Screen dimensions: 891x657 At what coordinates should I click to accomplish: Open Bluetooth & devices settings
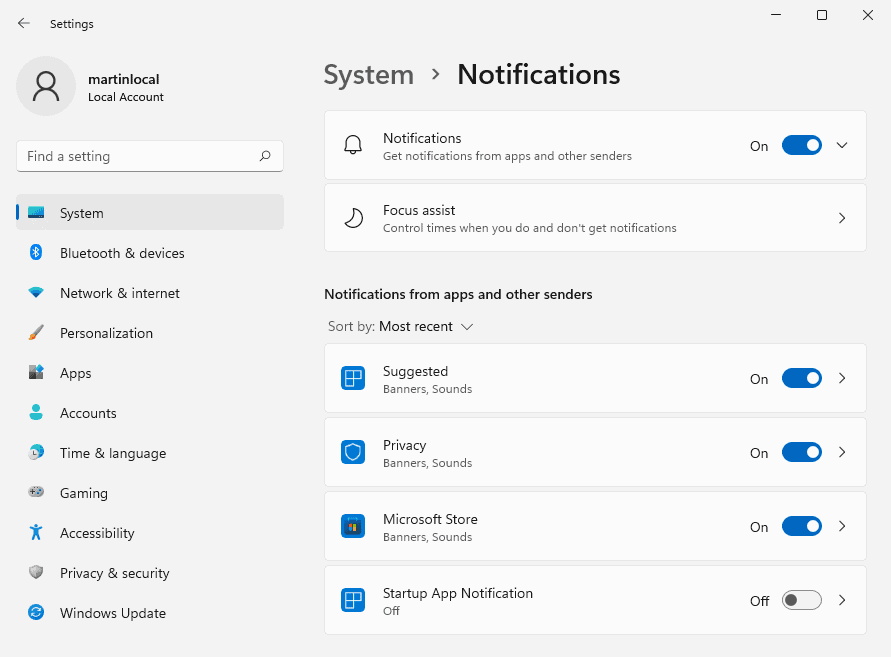coord(150,252)
